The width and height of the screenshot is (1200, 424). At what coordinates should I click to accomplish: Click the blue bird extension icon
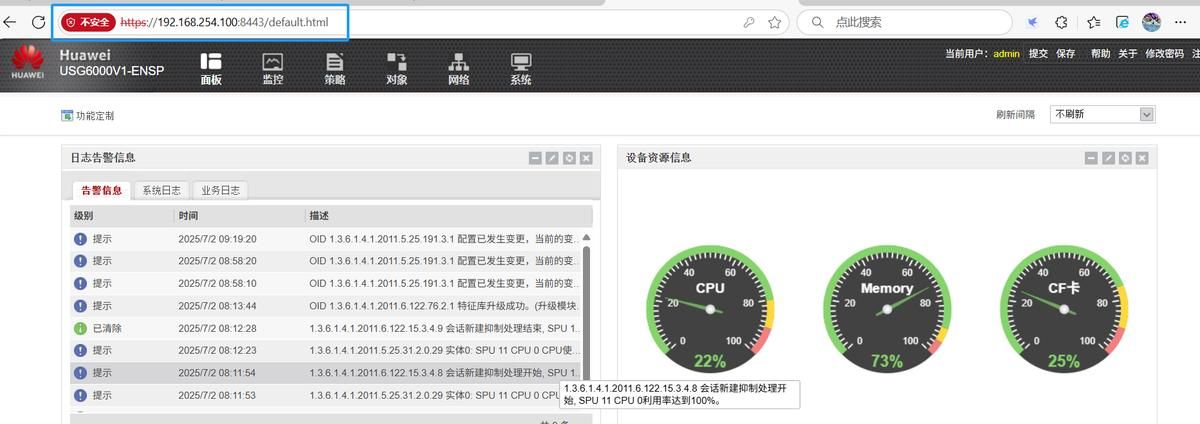tap(1033, 22)
